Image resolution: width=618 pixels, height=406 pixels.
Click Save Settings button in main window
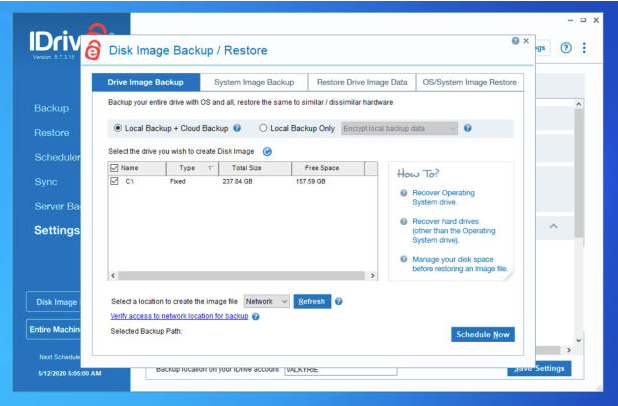click(x=539, y=368)
